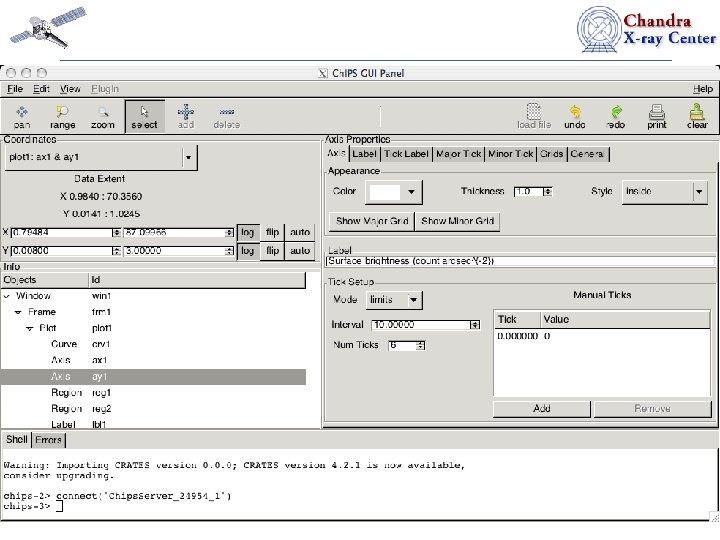The height and width of the screenshot is (540, 720).
Task: Switch to the Minor Tick tab
Action: 511,154
